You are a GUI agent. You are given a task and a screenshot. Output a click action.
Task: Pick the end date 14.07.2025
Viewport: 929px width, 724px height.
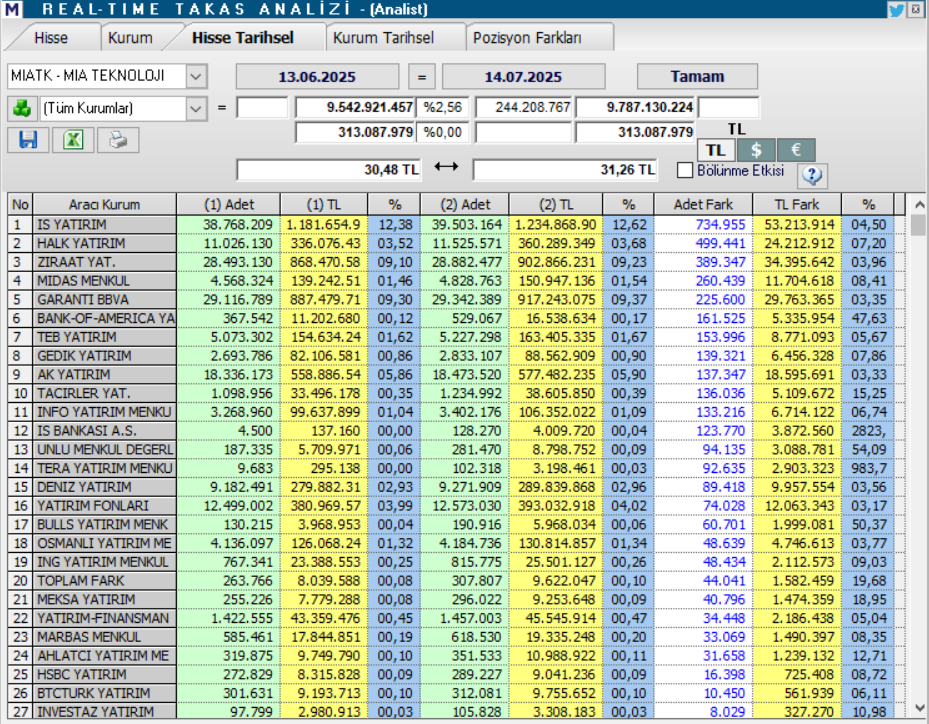(523, 76)
